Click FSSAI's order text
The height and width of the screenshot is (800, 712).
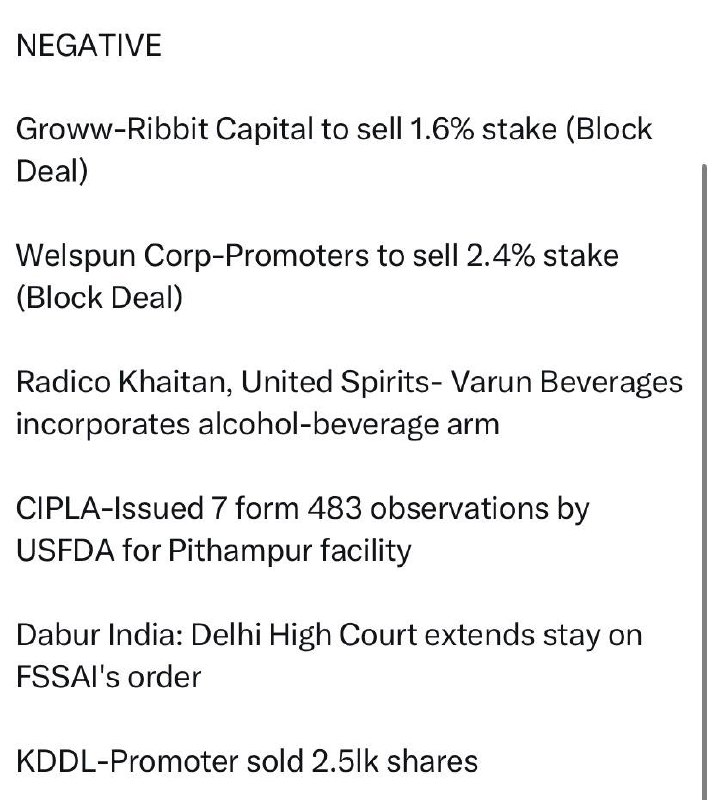click(109, 677)
